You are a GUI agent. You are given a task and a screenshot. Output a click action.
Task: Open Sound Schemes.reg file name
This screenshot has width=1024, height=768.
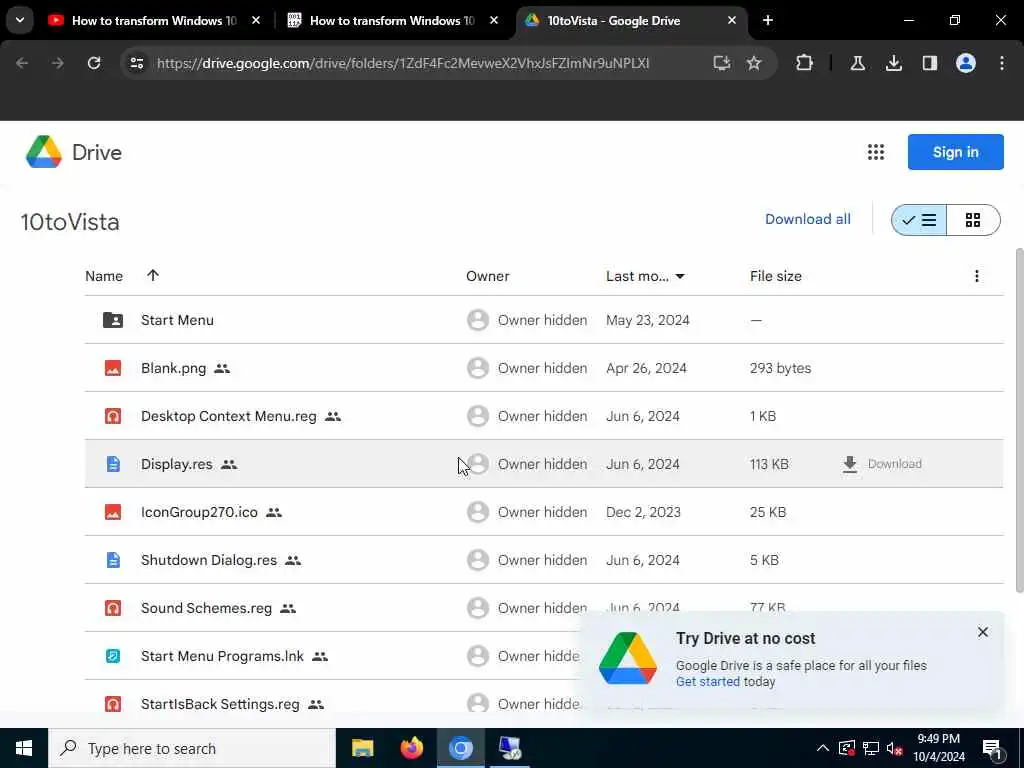pyautogui.click(x=206, y=608)
